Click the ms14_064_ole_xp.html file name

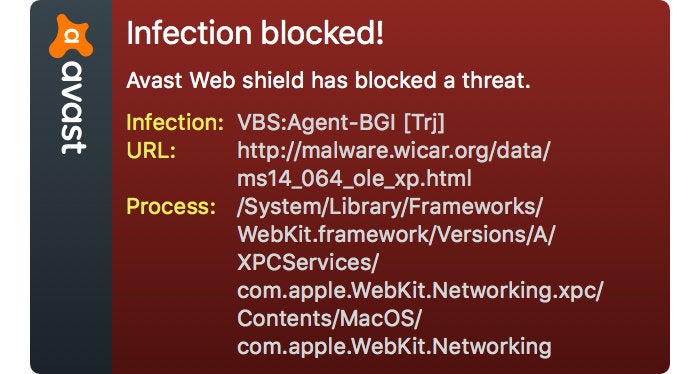point(354,179)
